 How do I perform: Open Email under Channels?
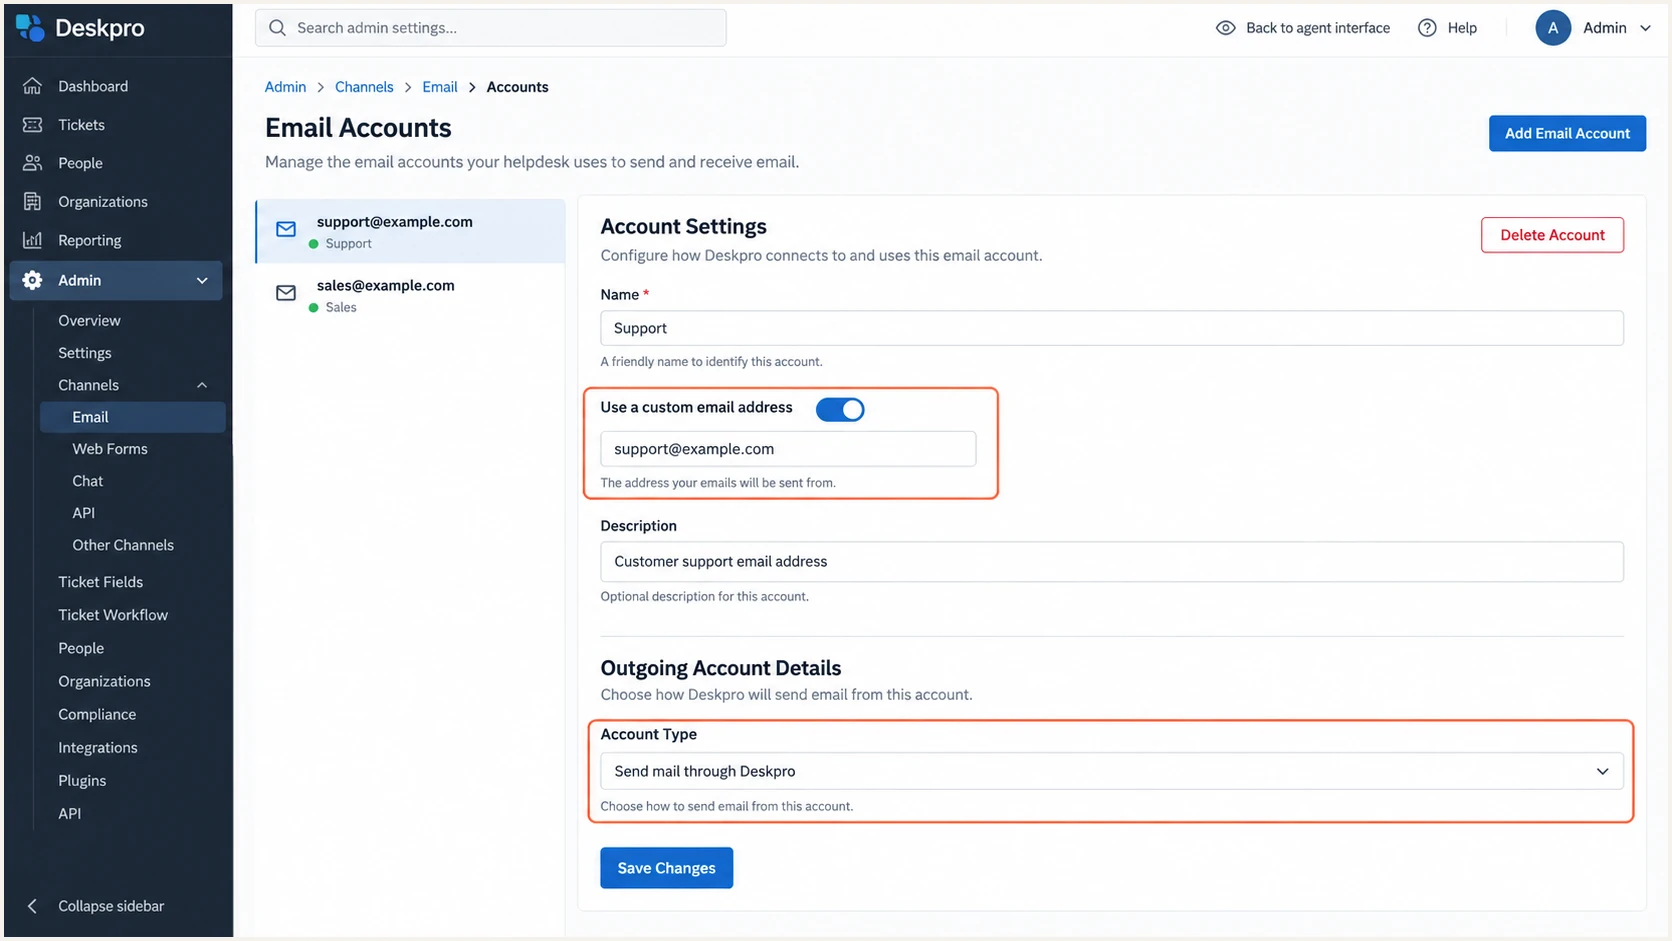[x=132, y=417]
